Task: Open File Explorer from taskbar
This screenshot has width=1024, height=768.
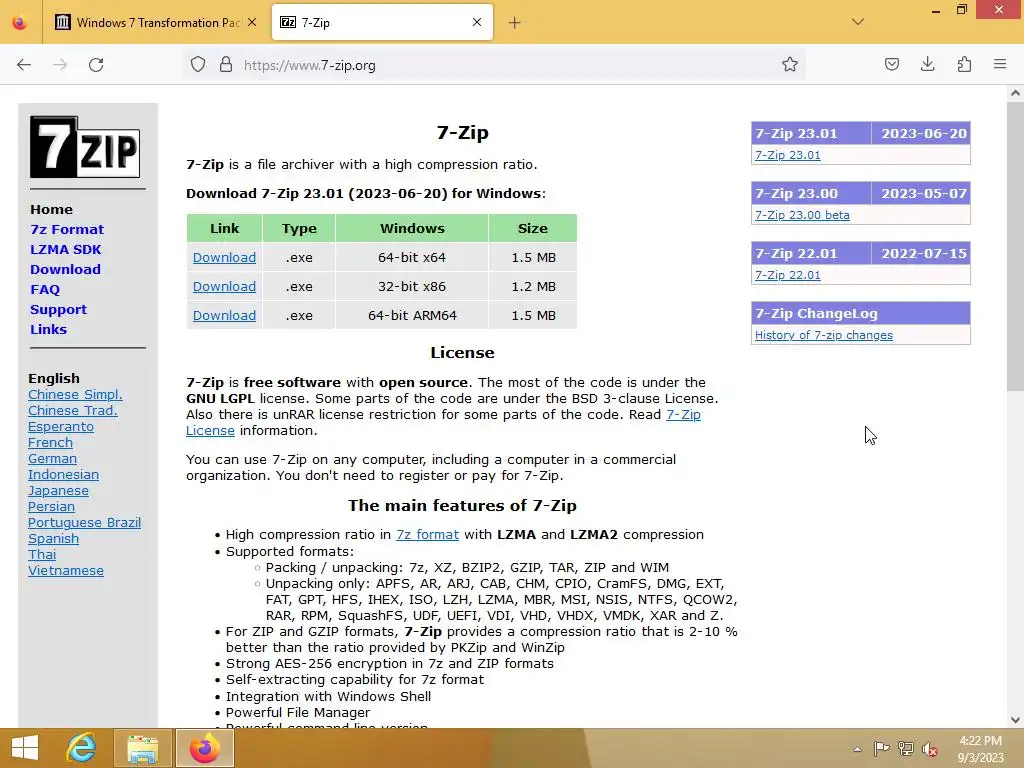Action: click(x=142, y=748)
